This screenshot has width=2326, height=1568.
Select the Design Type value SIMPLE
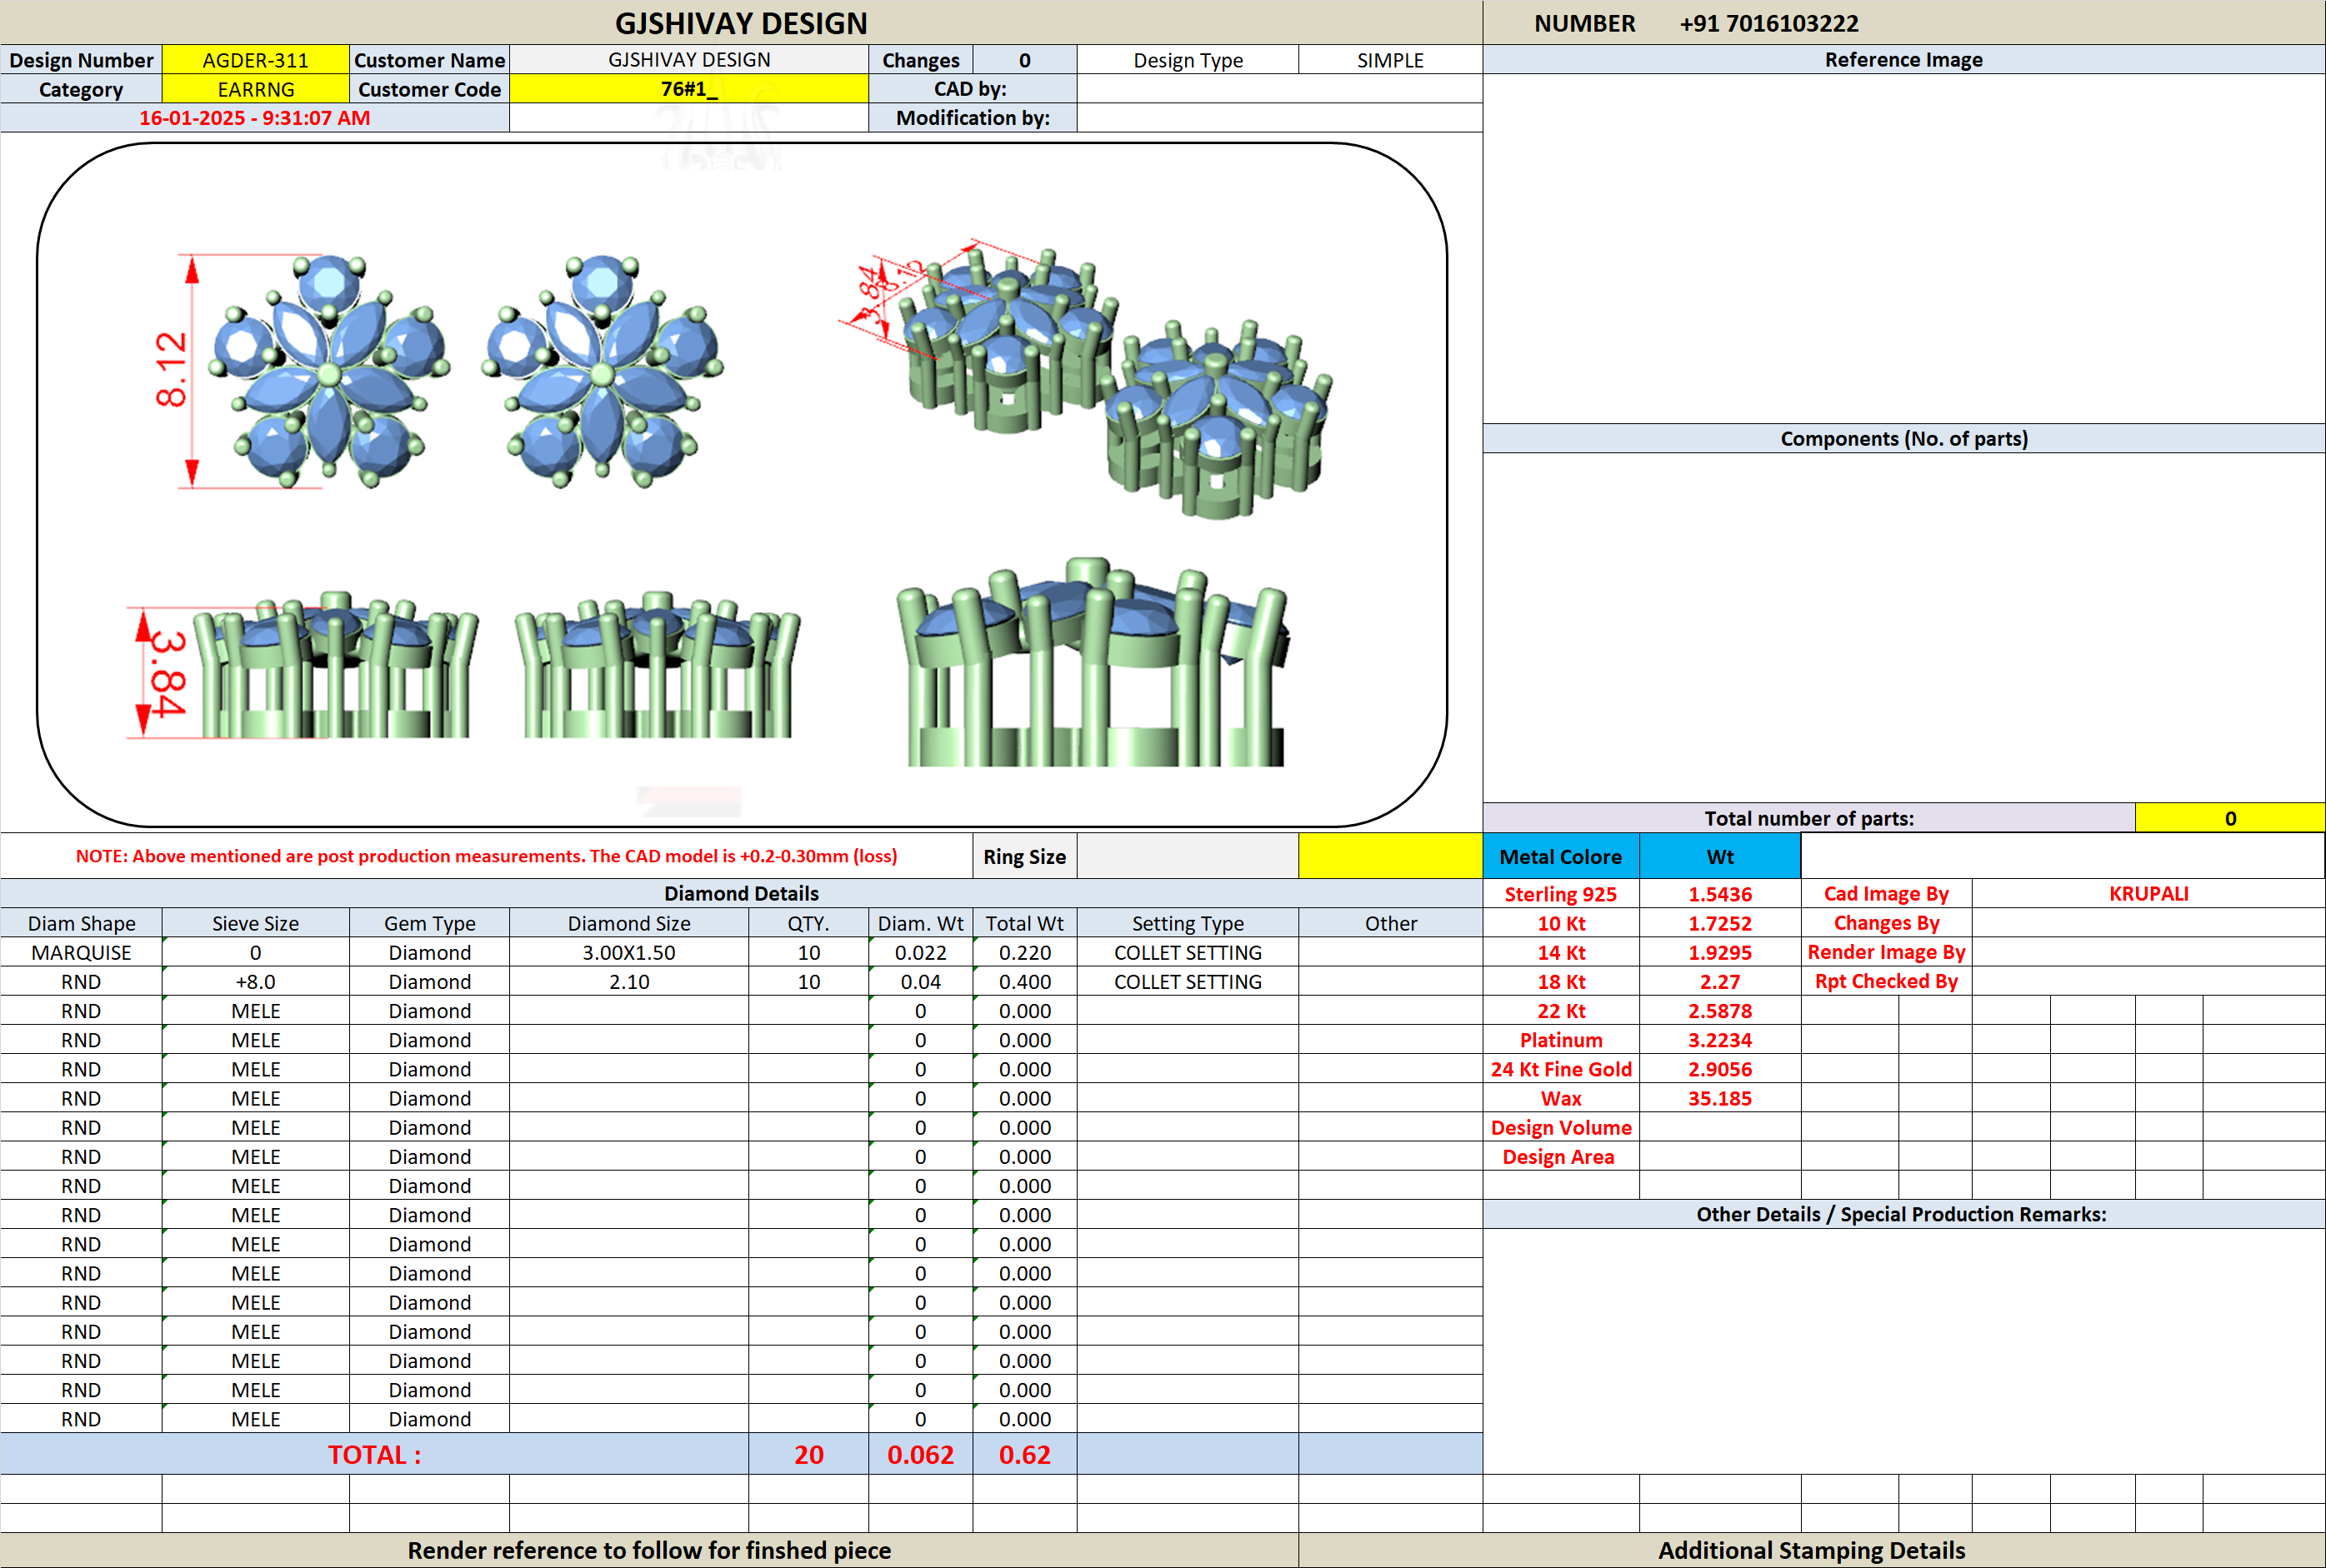1390,60
